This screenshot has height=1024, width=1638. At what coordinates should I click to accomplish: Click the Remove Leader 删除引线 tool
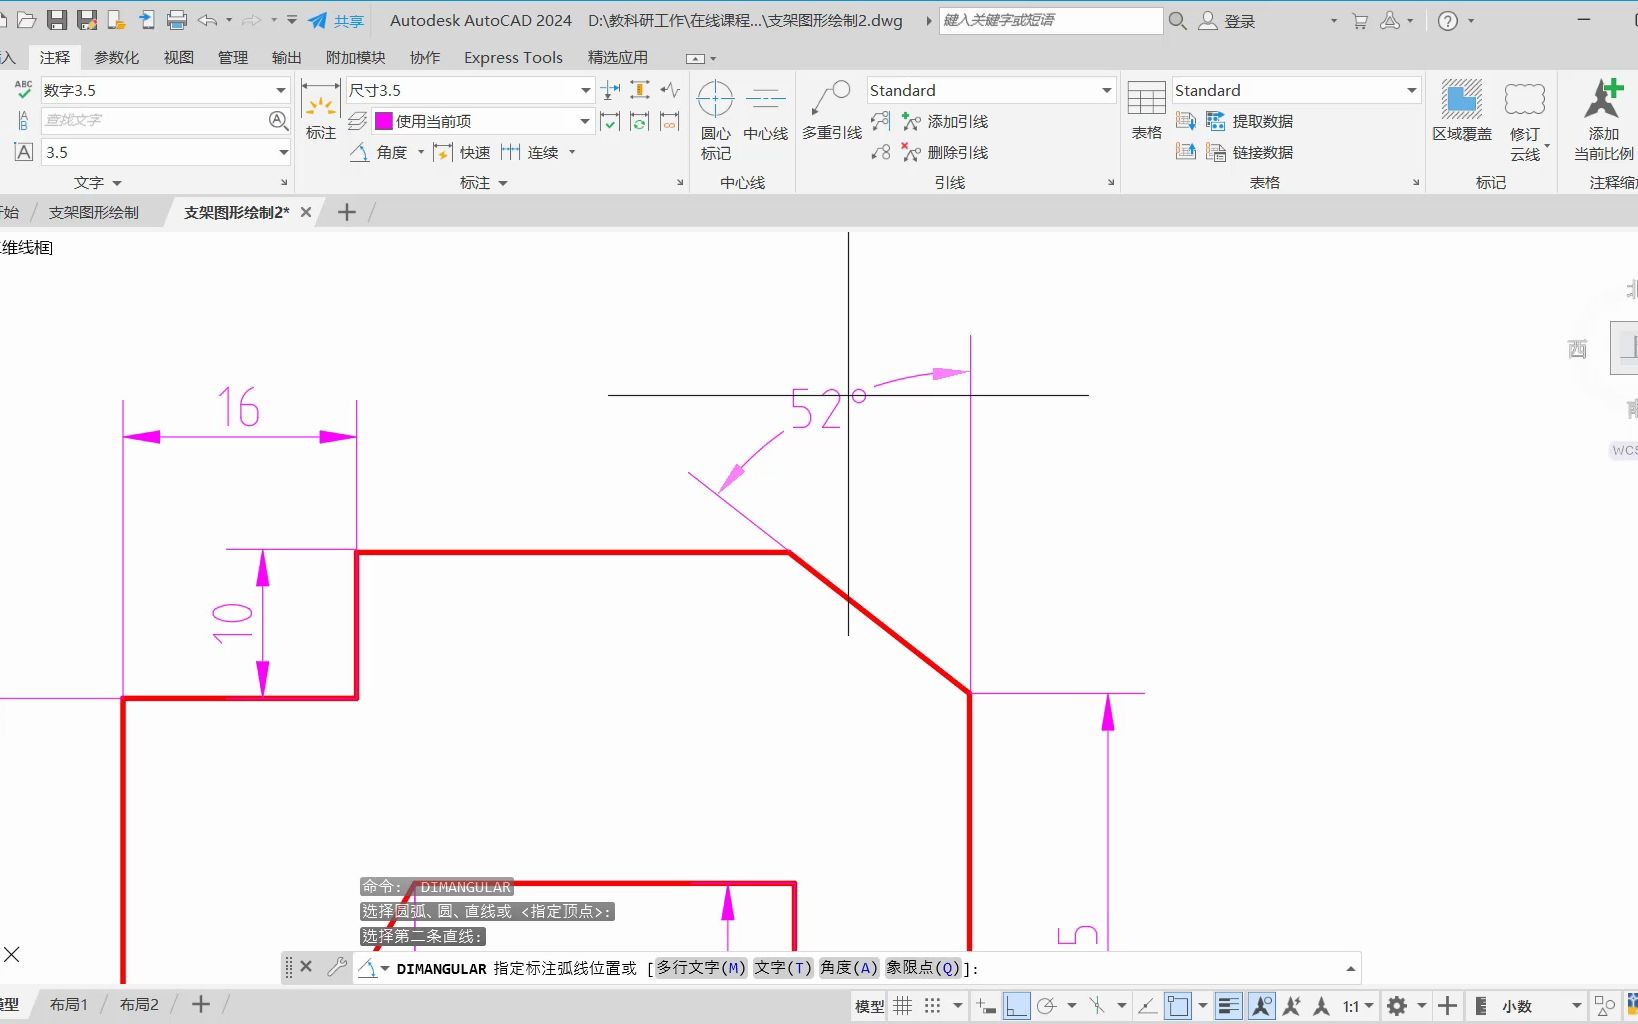(x=945, y=152)
